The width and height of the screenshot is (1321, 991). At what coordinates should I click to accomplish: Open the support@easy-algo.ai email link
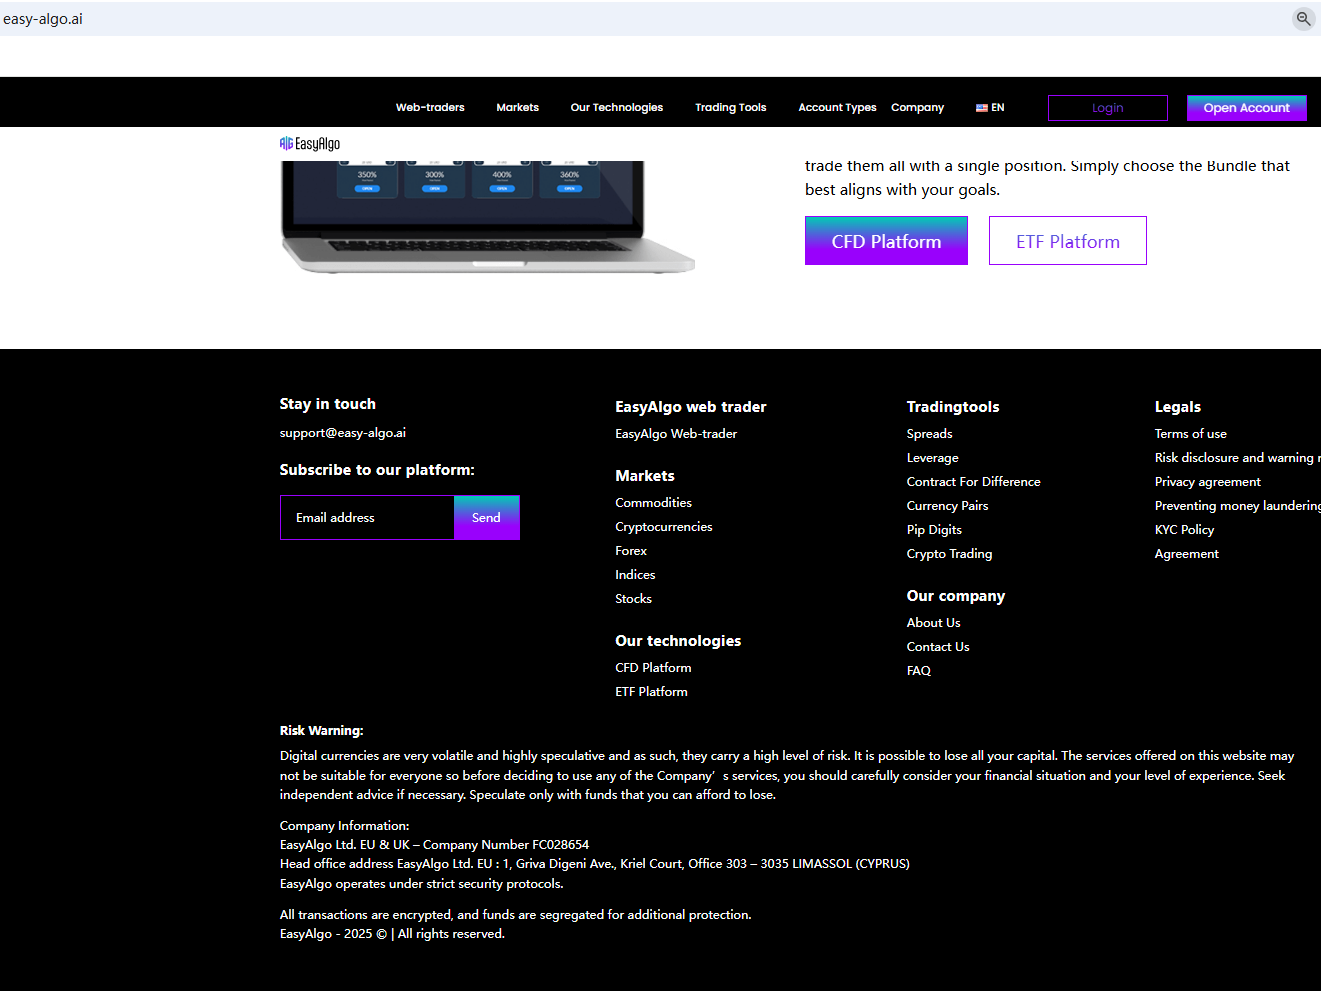point(343,433)
